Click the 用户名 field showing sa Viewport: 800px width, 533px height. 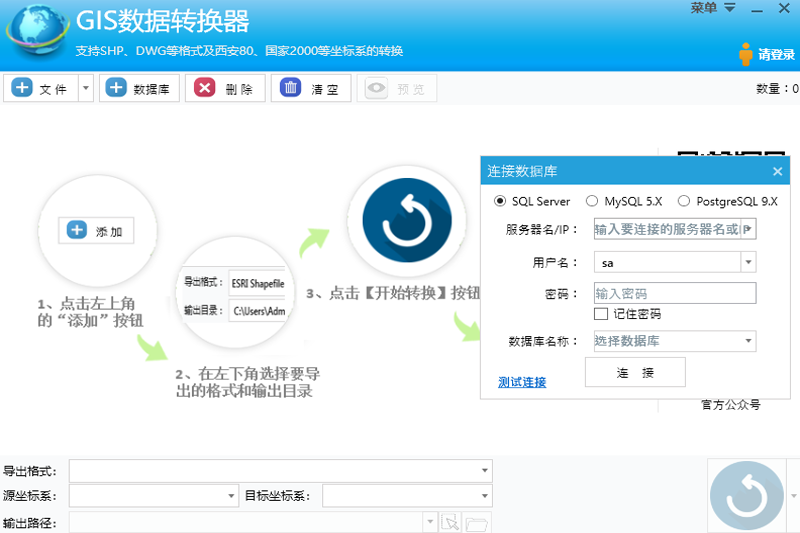[x=667, y=263]
